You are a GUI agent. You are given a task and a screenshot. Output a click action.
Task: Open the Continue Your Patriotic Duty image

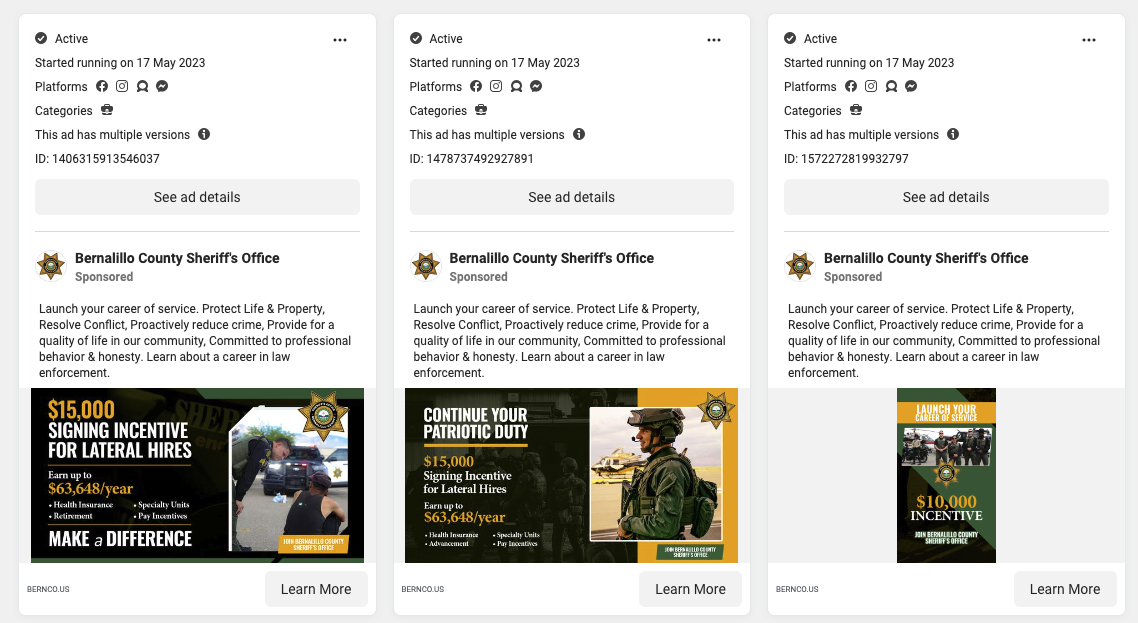click(571, 475)
